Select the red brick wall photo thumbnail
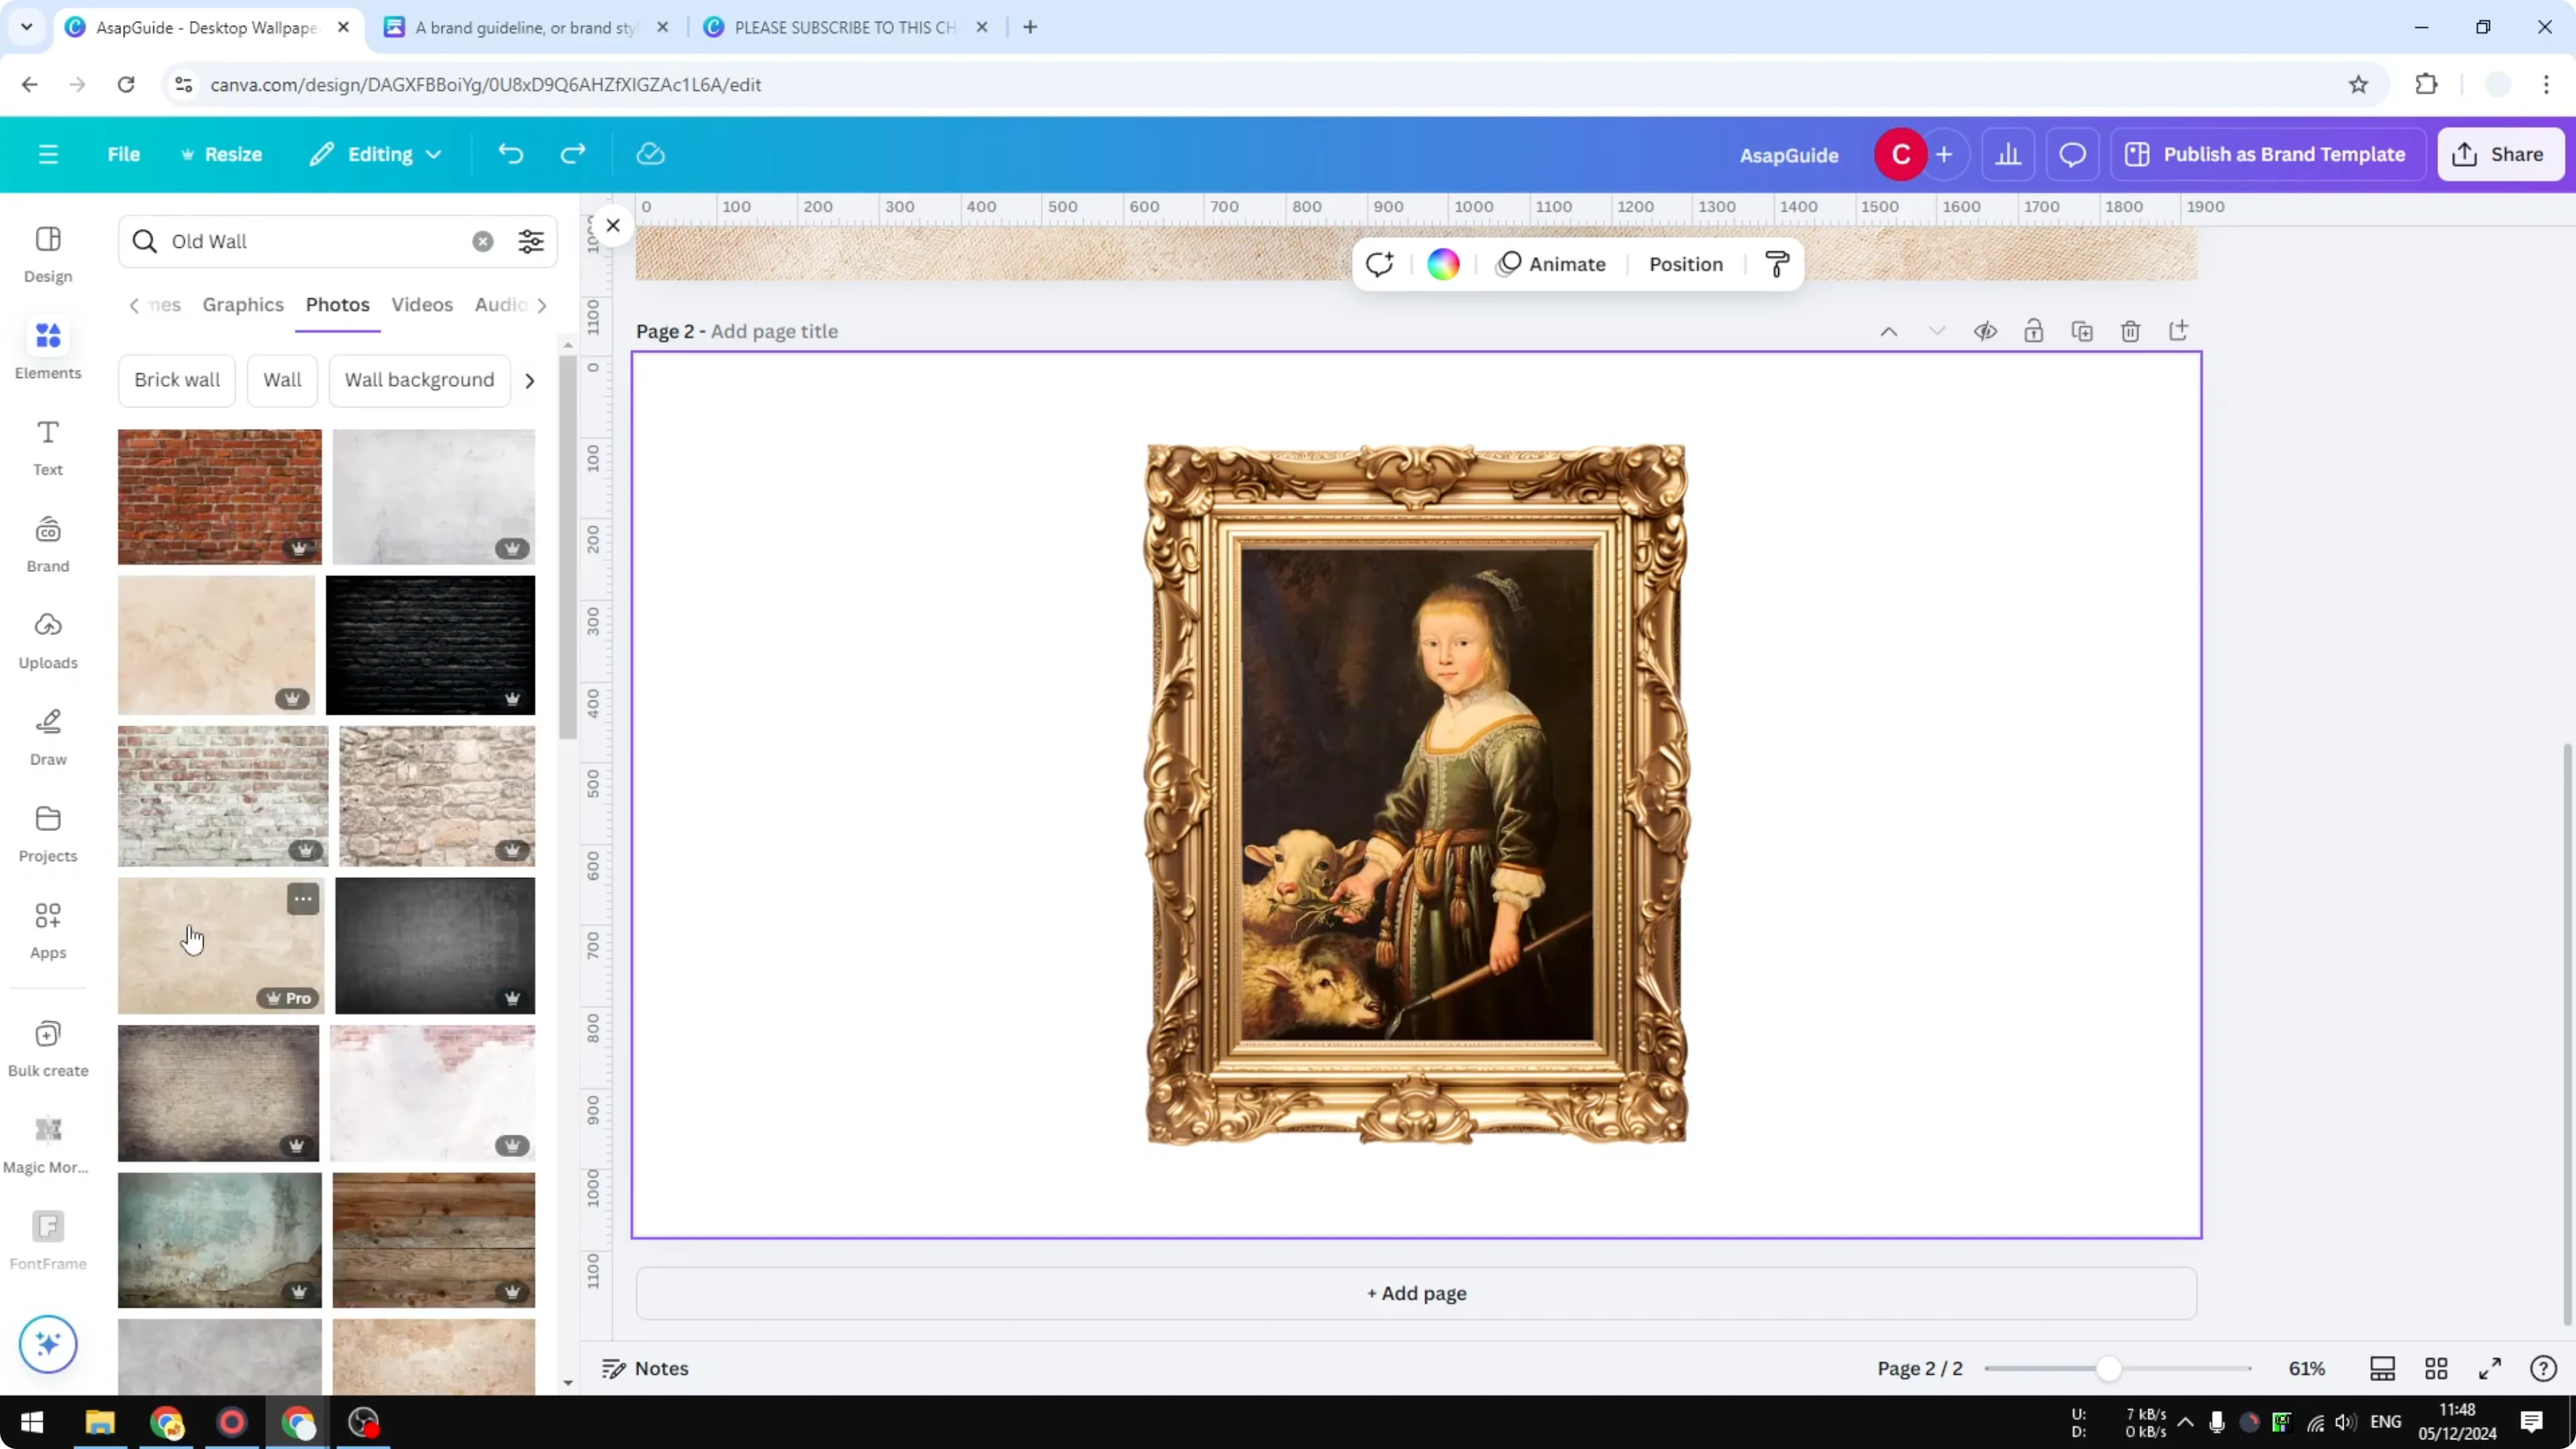Viewport: 2576px width, 1449px height. coord(219,496)
